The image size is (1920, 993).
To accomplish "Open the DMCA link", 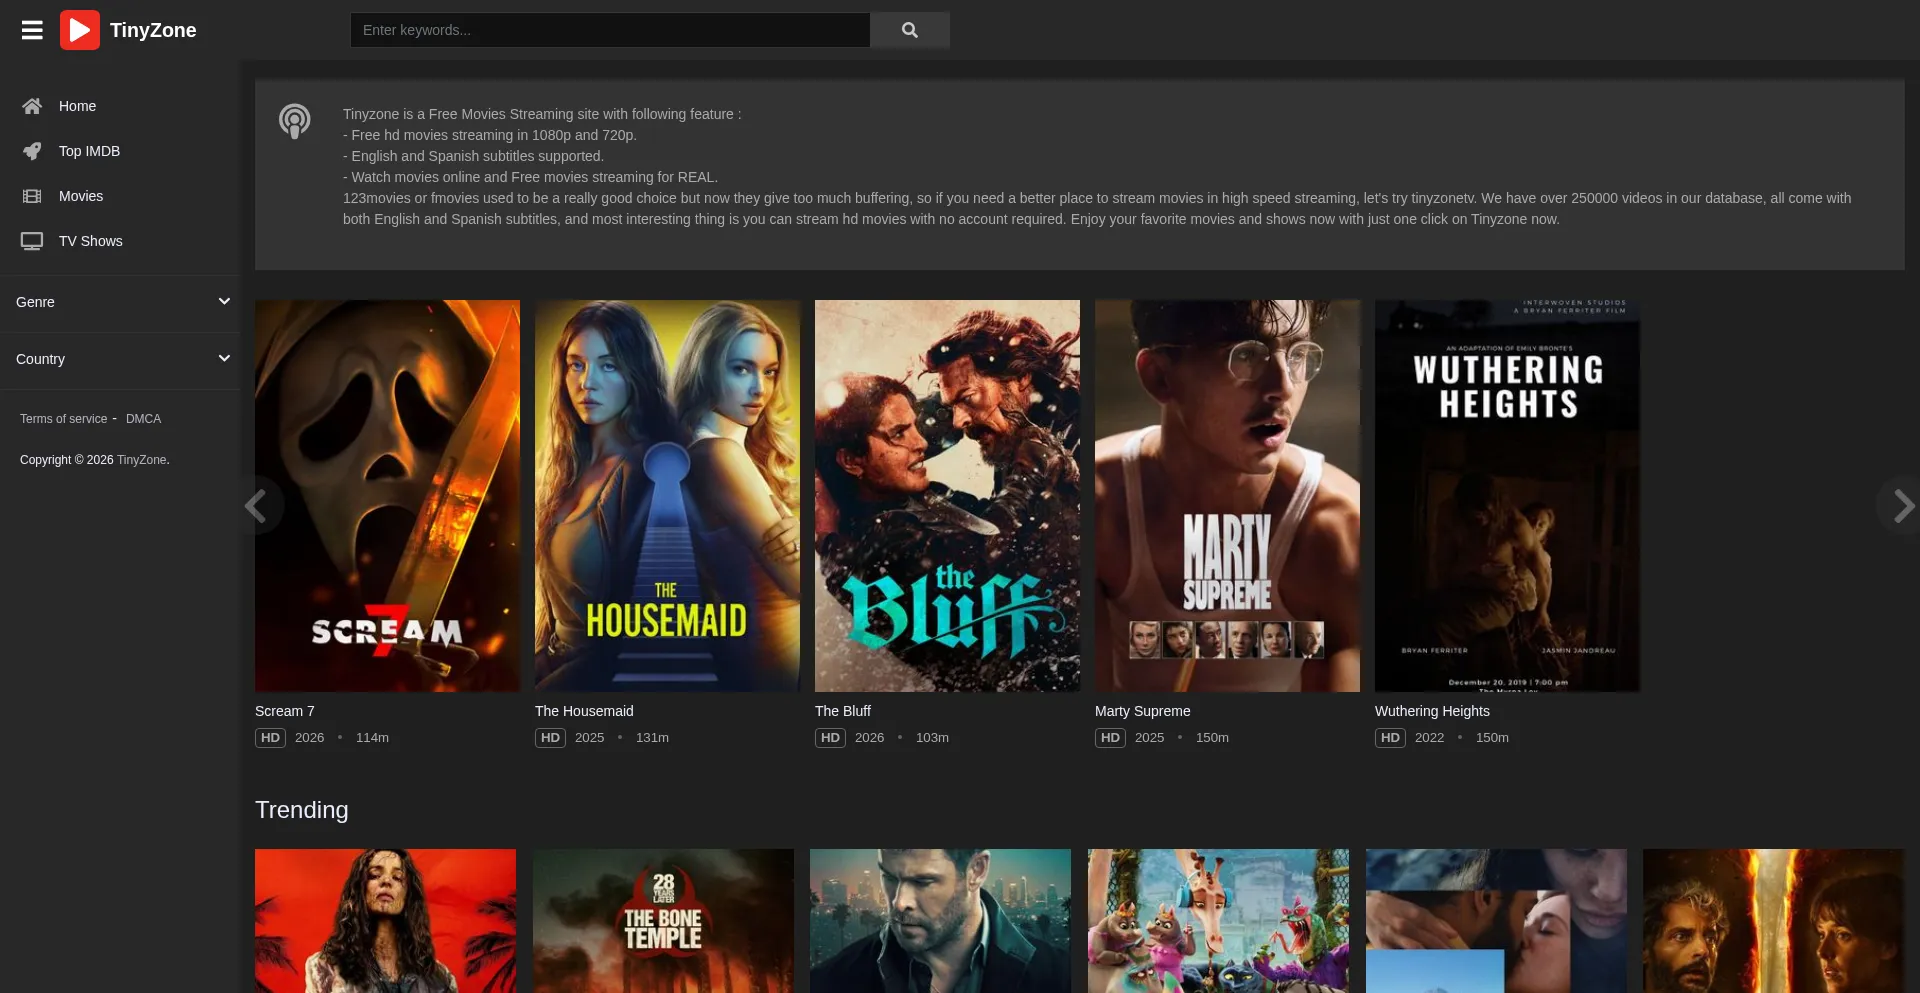I will click(x=143, y=419).
